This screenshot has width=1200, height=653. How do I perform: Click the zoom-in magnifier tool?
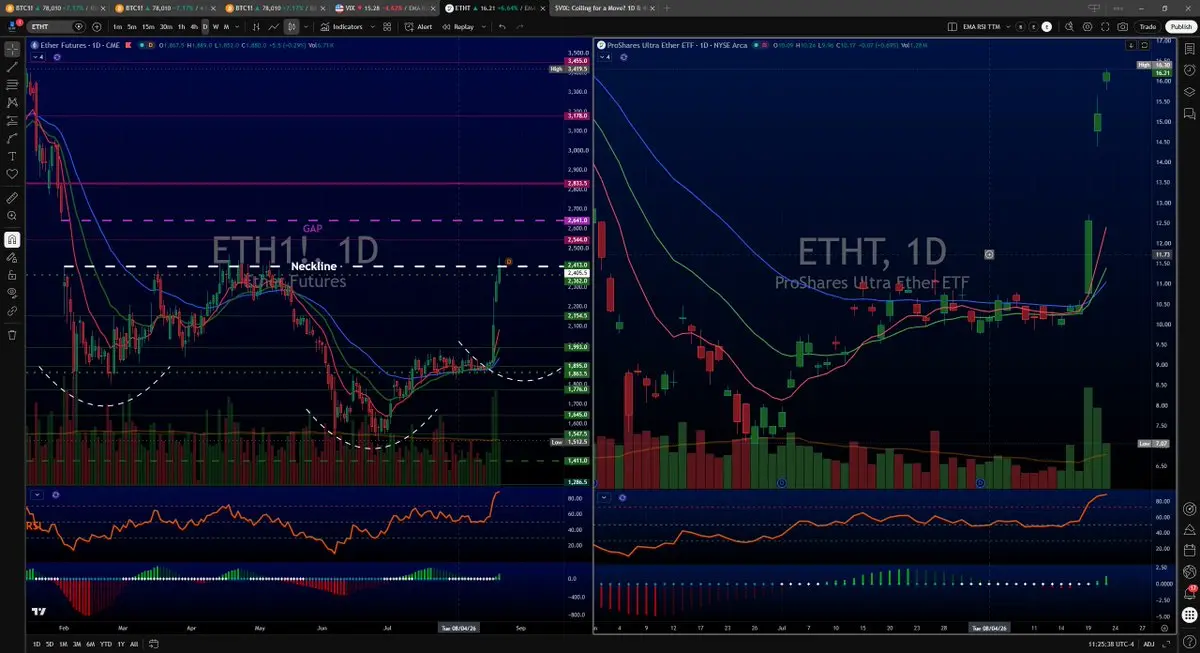pyautogui.click(x=12, y=216)
